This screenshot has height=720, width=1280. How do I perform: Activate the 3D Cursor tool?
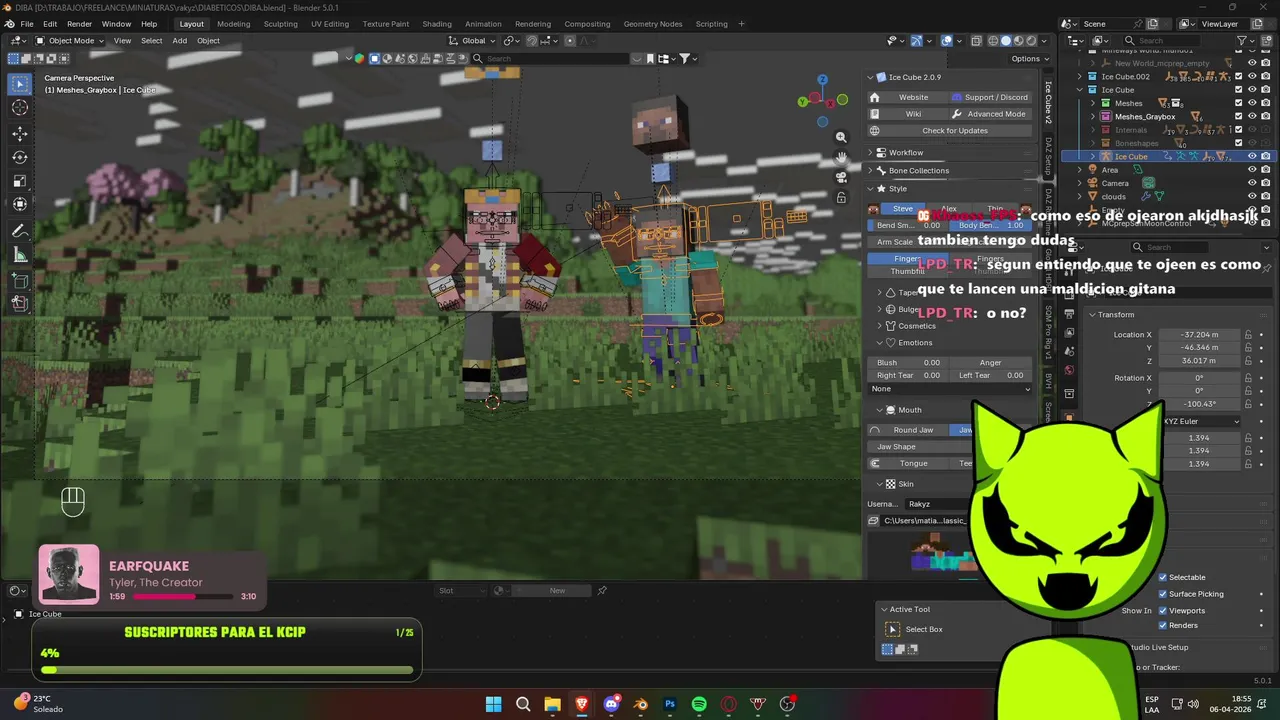point(20,108)
